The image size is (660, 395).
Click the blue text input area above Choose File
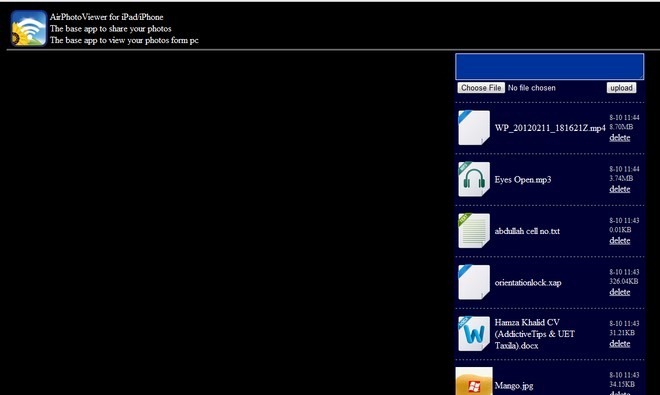point(549,67)
